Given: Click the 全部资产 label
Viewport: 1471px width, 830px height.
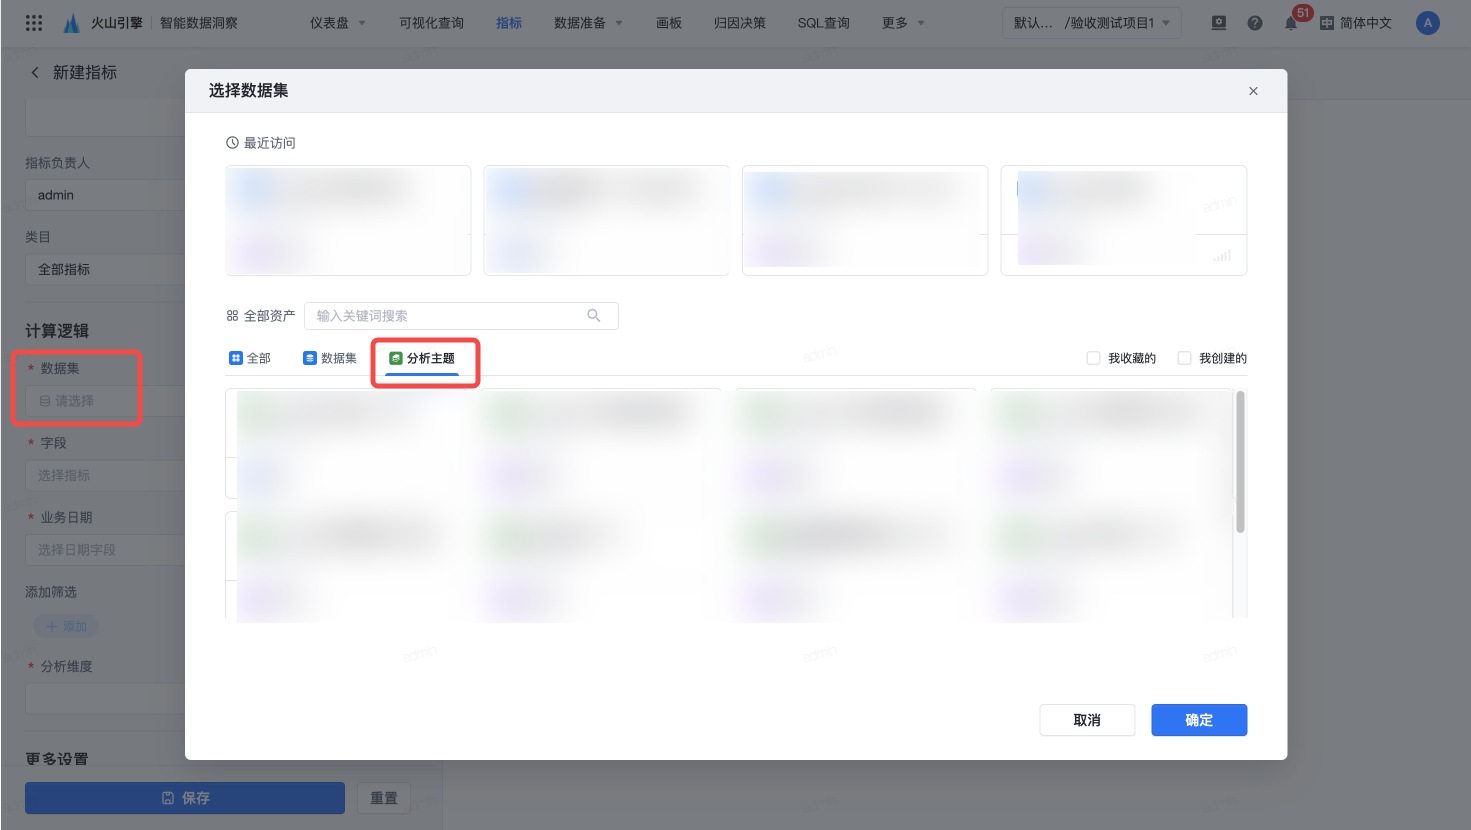Looking at the screenshot, I should click(x=269, y=316).
